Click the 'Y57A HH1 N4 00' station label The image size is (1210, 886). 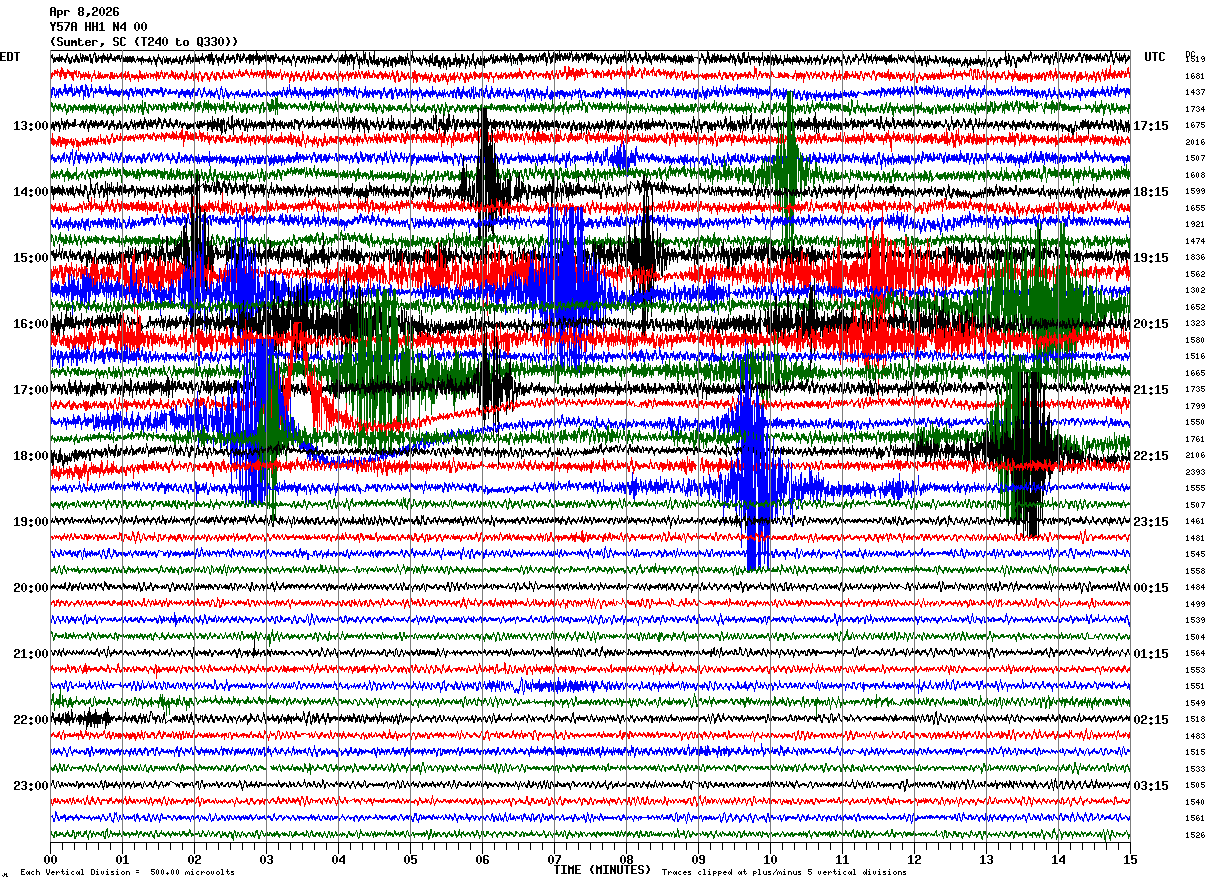coord(98,27)
